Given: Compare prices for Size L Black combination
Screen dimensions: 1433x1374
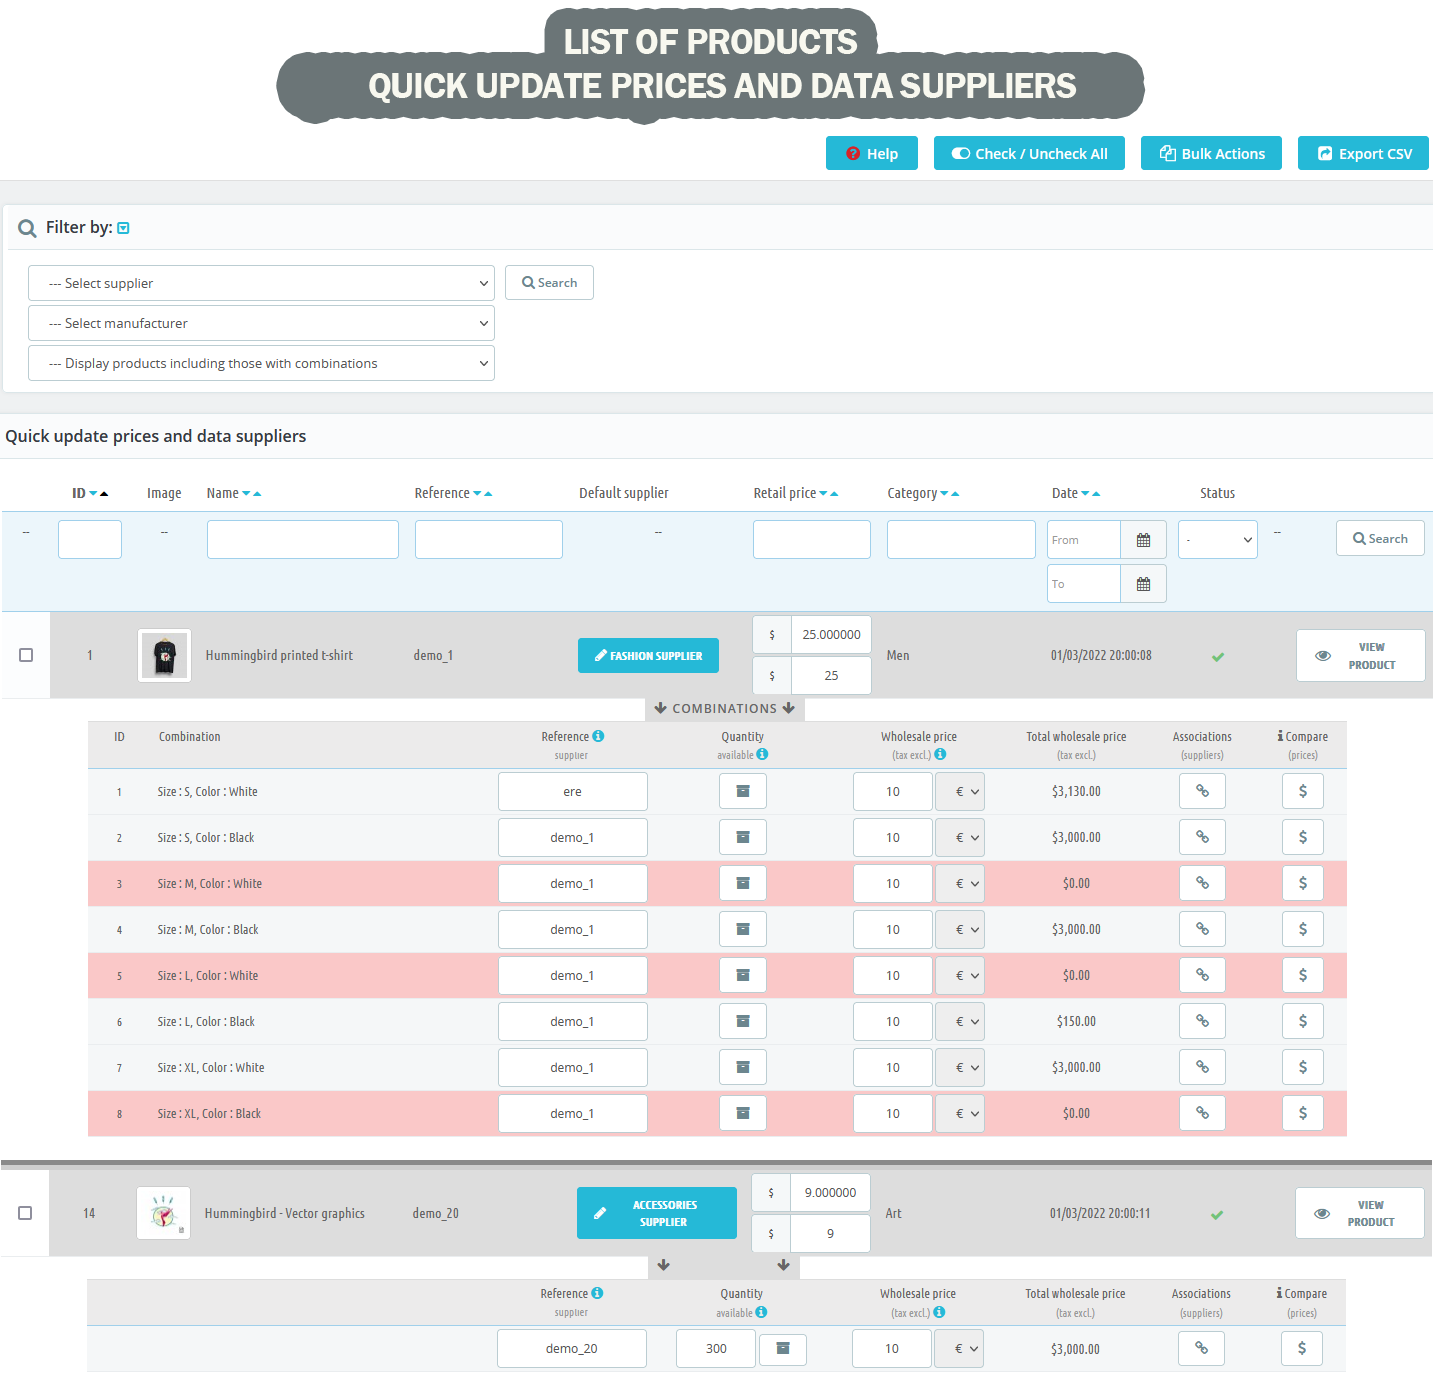Looking at the screenshot, I should pos(1302,1021).
